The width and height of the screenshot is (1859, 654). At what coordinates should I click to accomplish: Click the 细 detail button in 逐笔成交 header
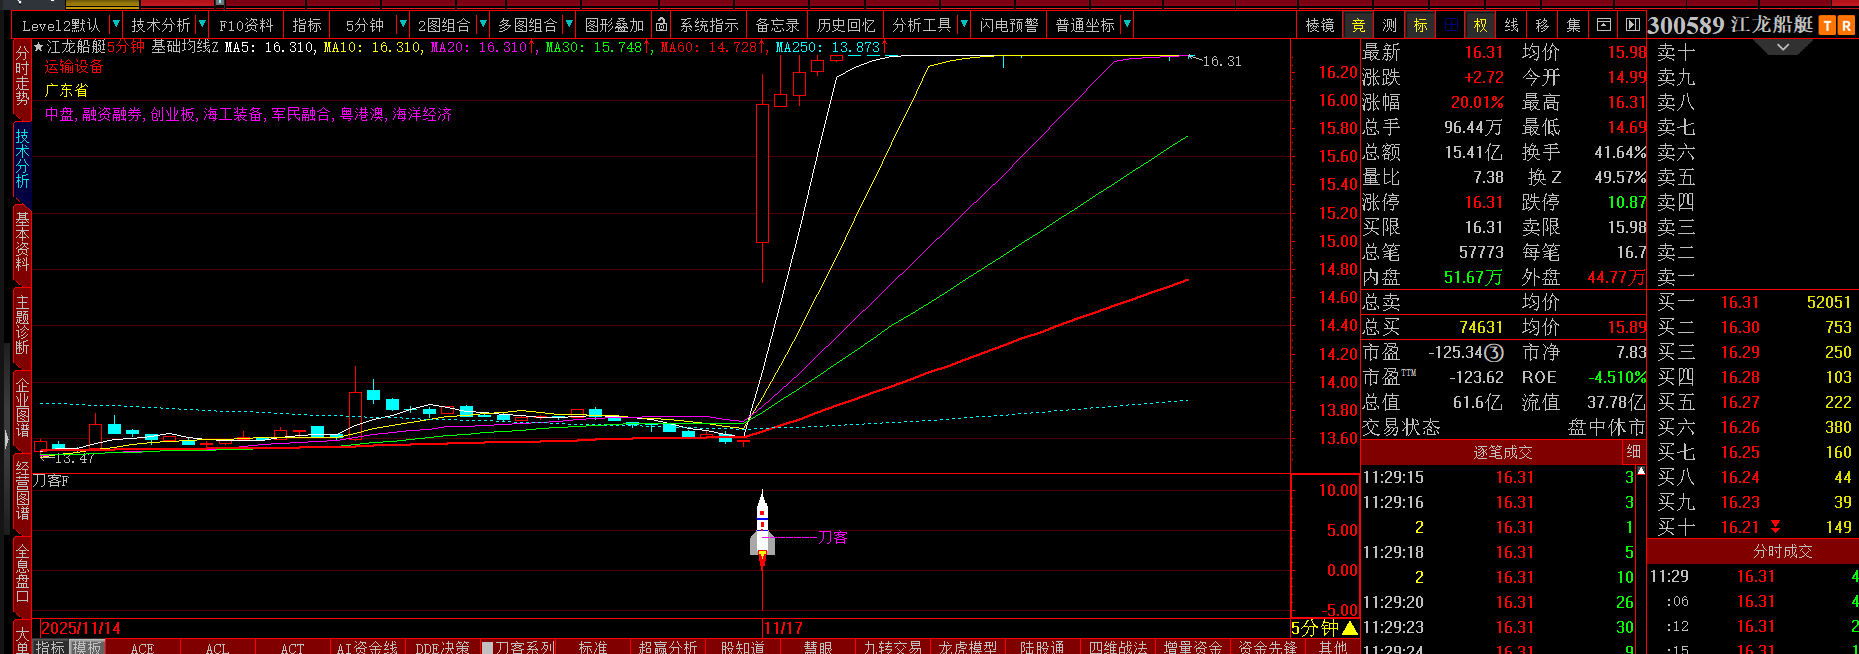point(1633,452)
